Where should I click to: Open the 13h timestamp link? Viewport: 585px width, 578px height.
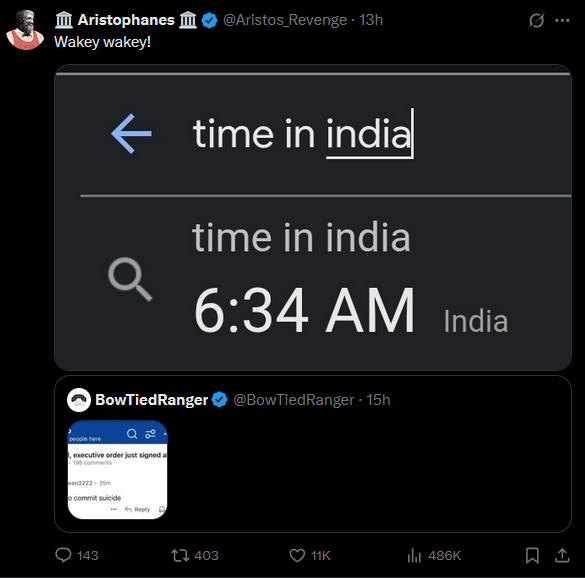(x=371, y=20)
